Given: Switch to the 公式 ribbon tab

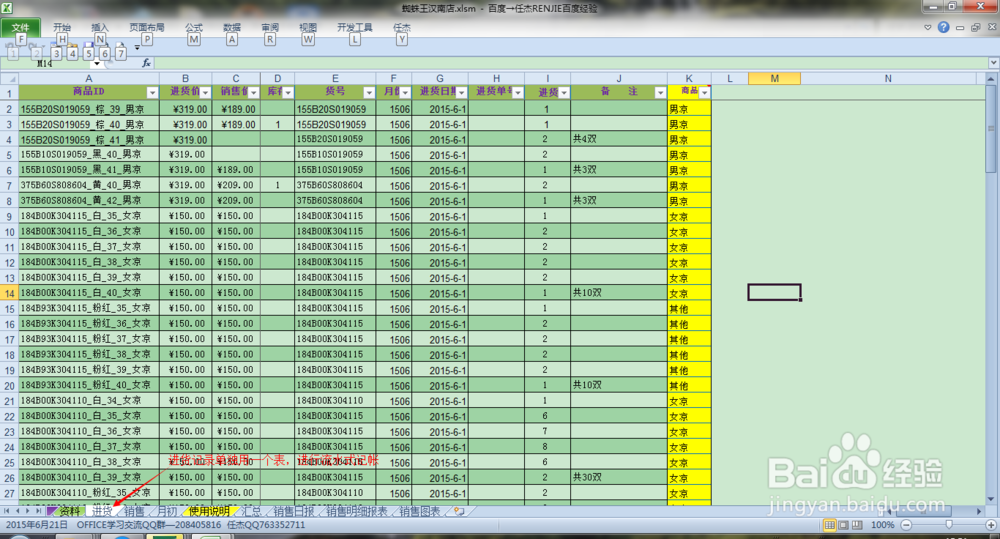Looking at the screenshot, I should (194, 27).
